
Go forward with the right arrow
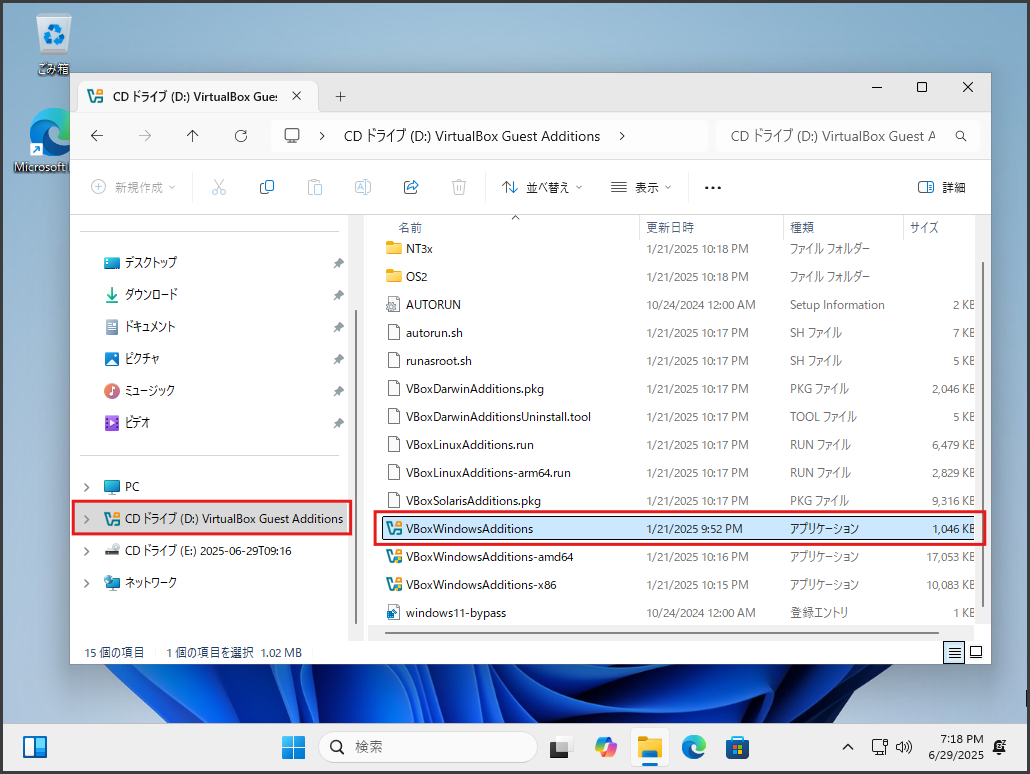[145, 136]
